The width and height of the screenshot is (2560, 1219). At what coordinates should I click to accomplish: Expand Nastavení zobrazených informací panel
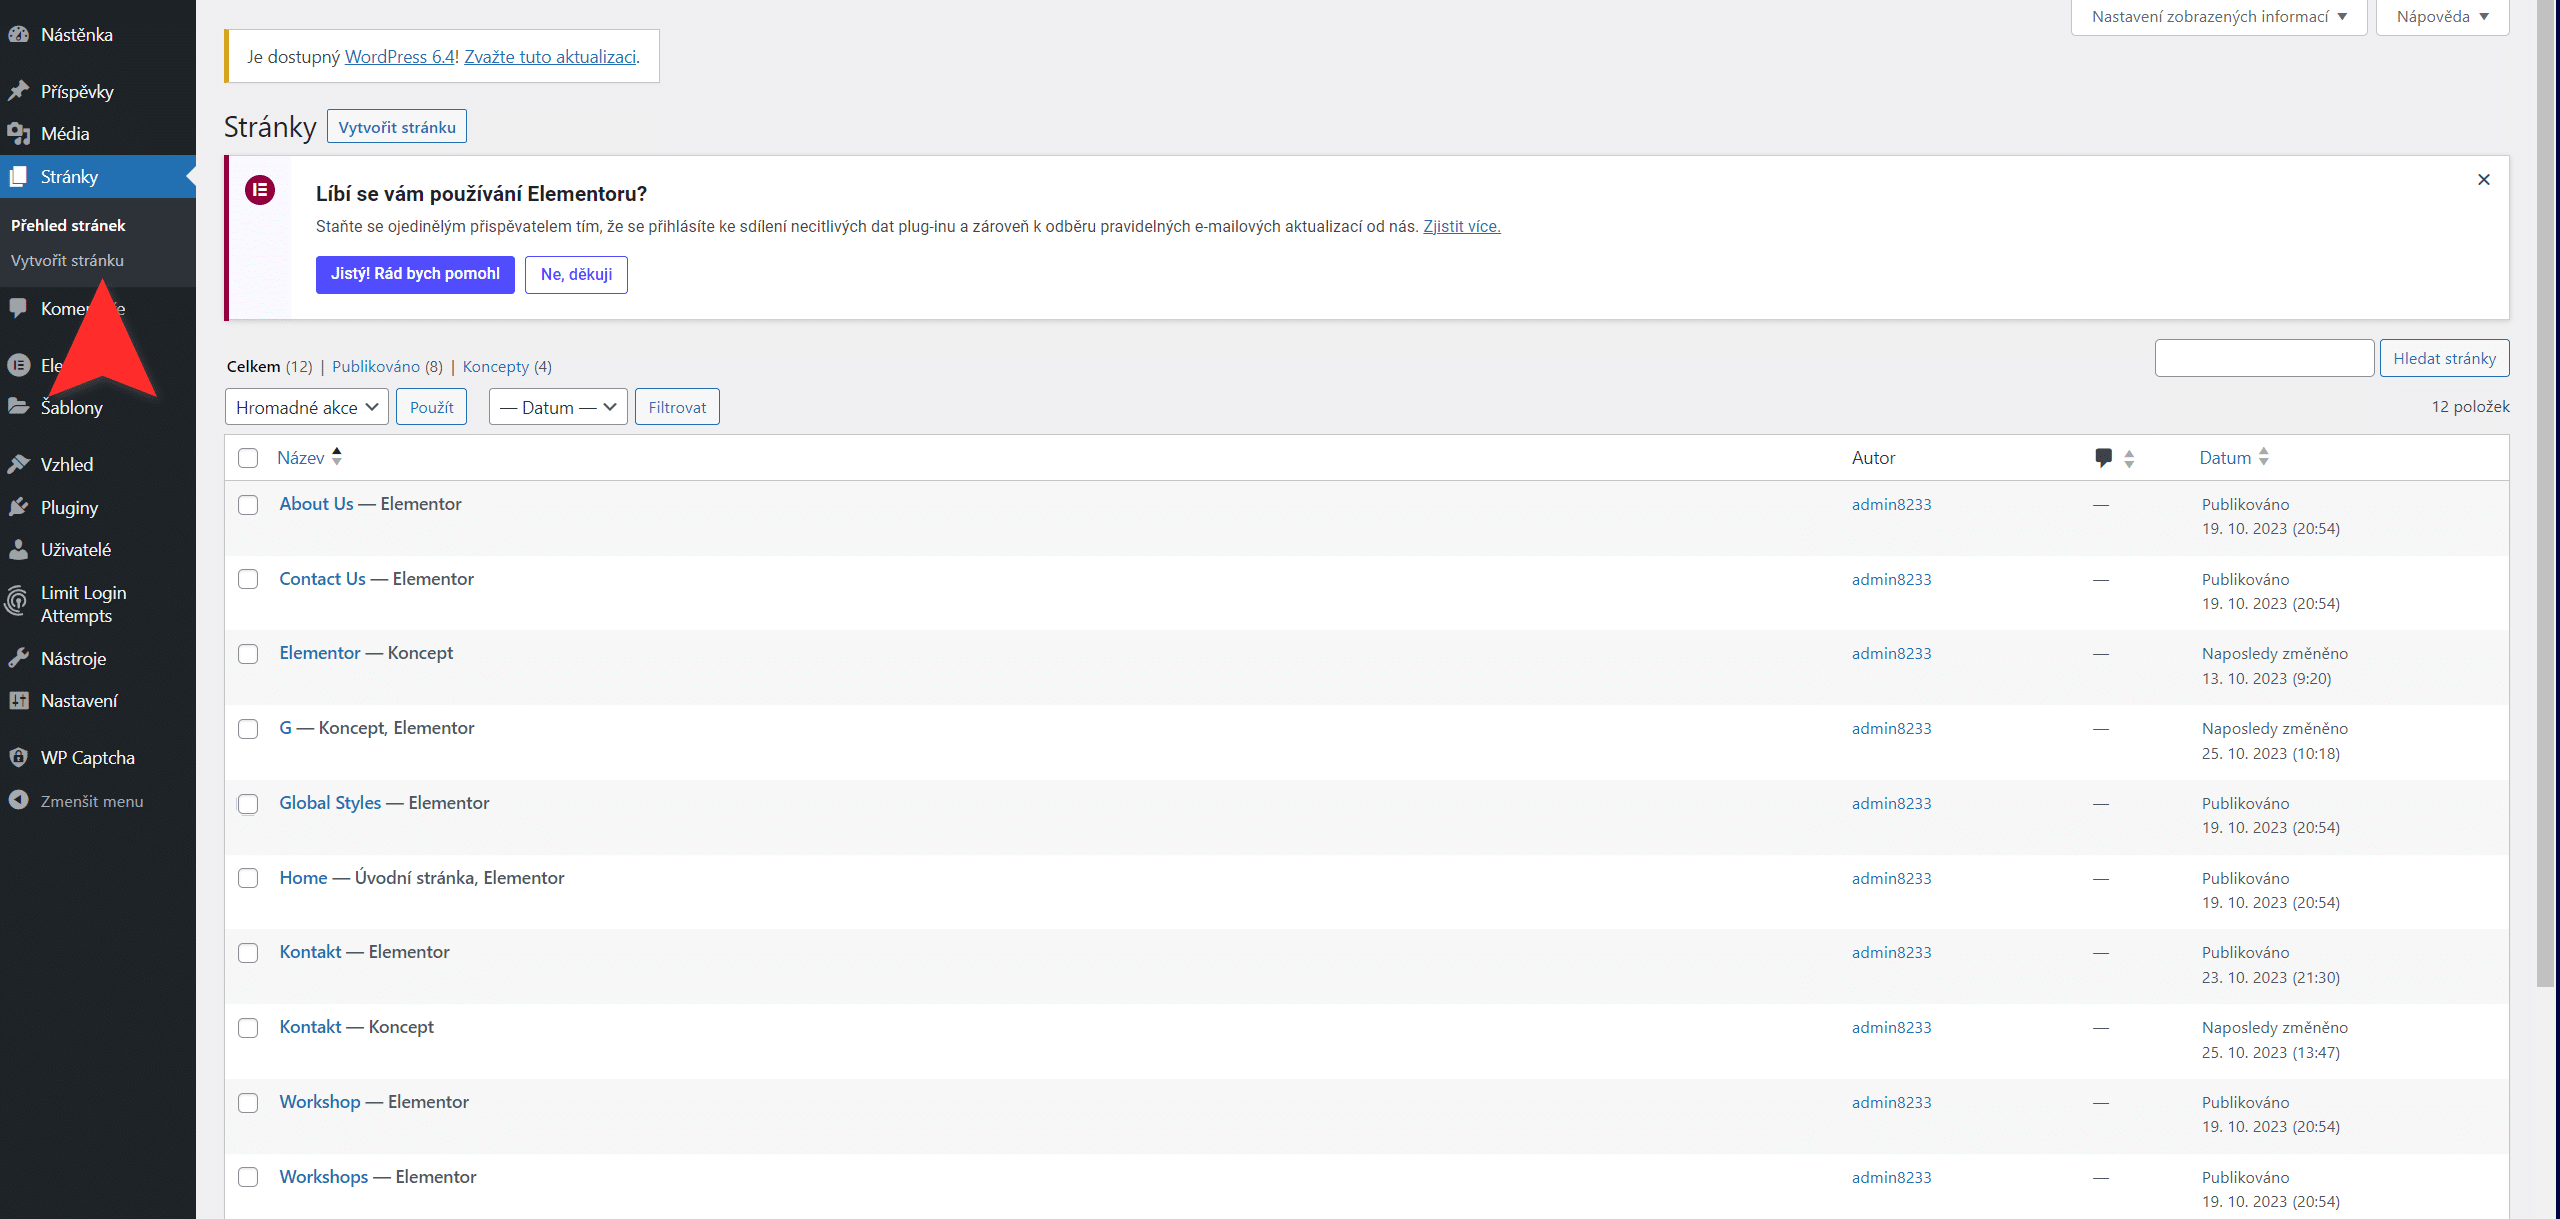(x=2218, y=17)
